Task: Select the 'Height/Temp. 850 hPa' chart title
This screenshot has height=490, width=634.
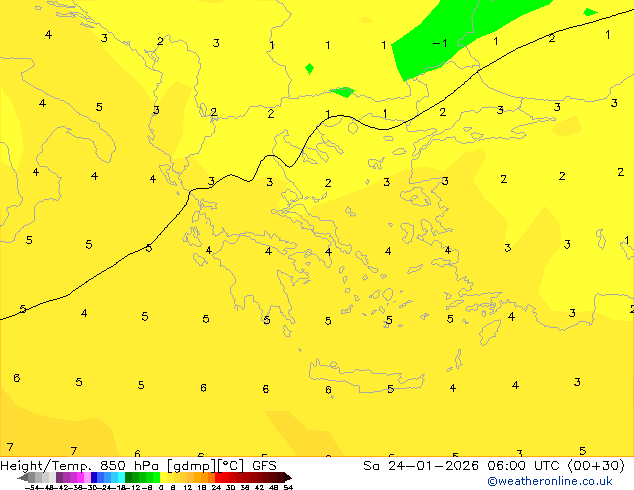Action: pyautogui.click(x=79, y=466)
